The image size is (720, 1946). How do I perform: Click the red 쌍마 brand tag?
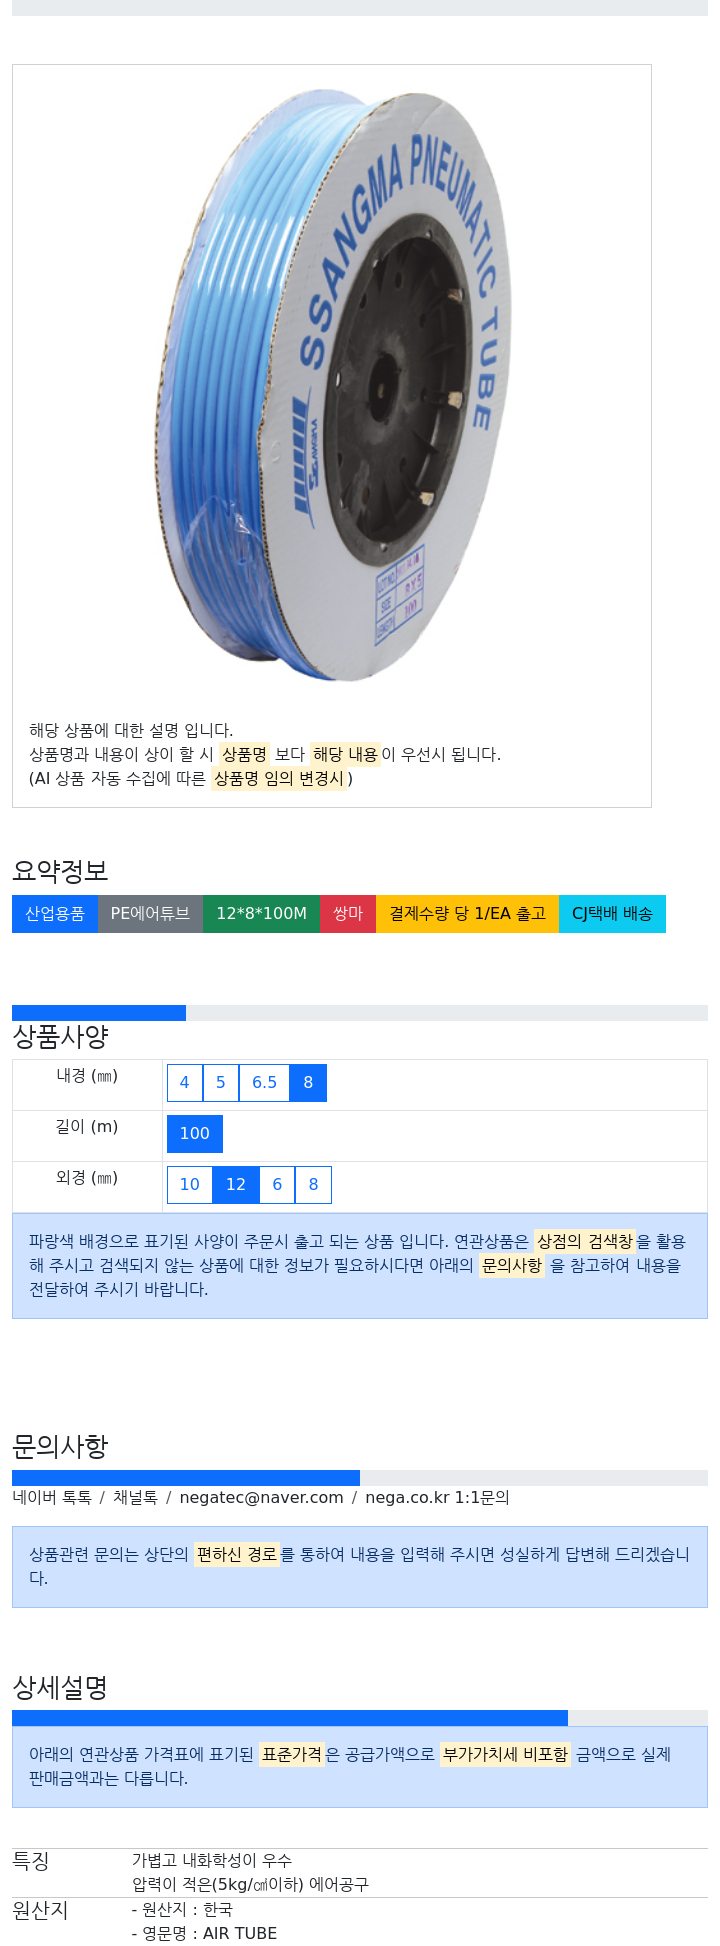pos(348,914)
